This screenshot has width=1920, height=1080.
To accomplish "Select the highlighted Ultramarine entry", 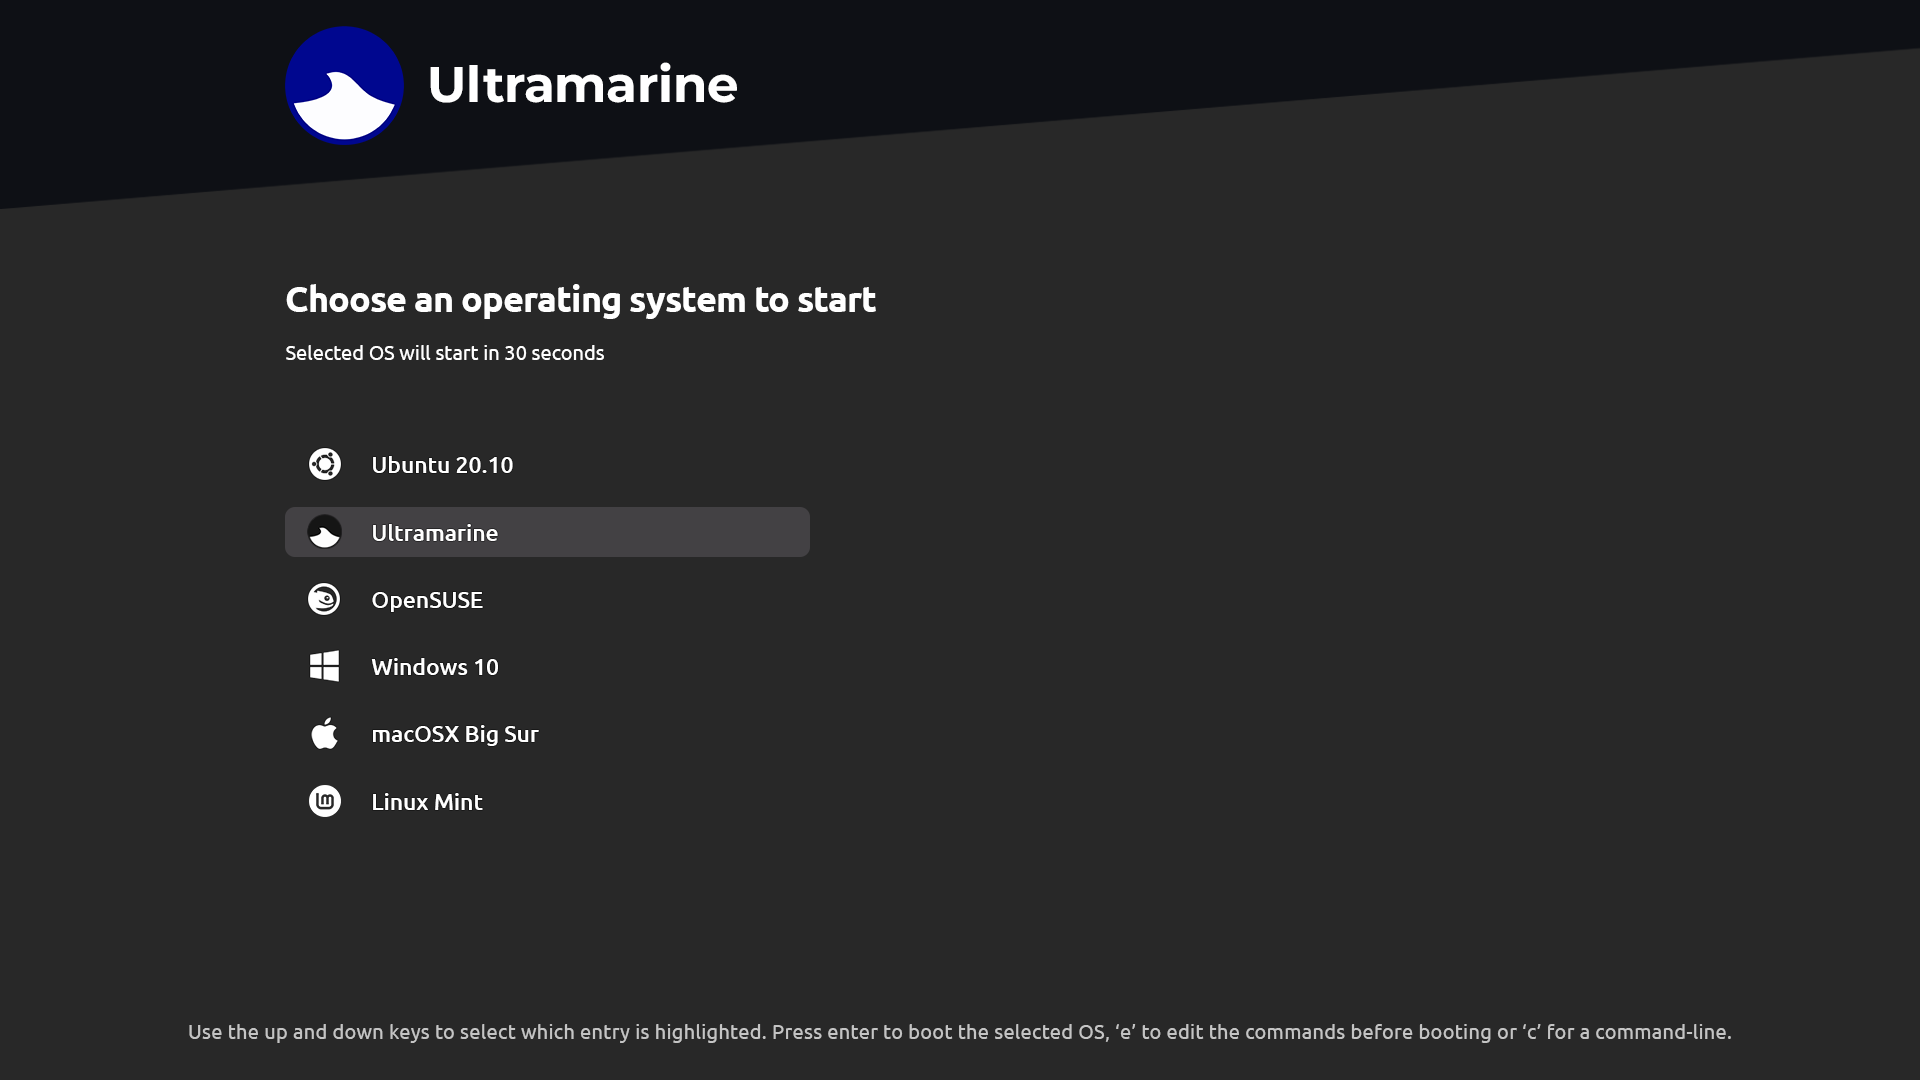I will pos(547,532).
